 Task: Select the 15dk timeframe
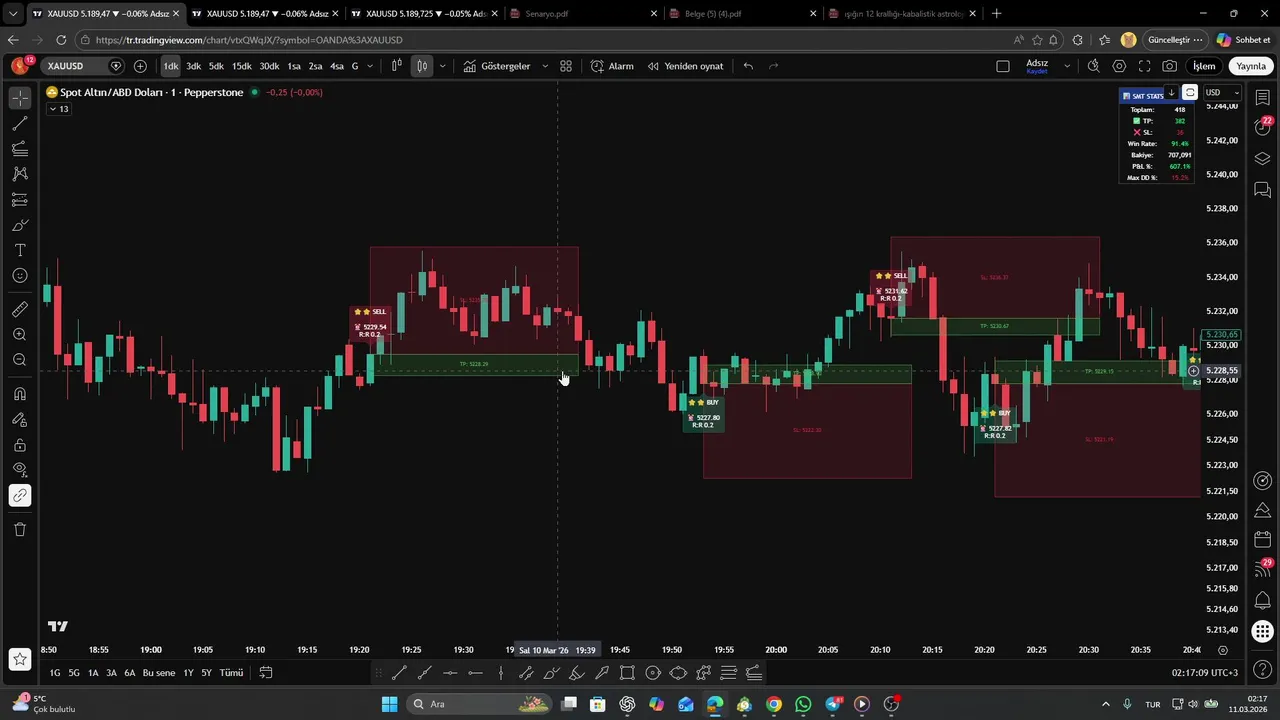pos(242,66)
